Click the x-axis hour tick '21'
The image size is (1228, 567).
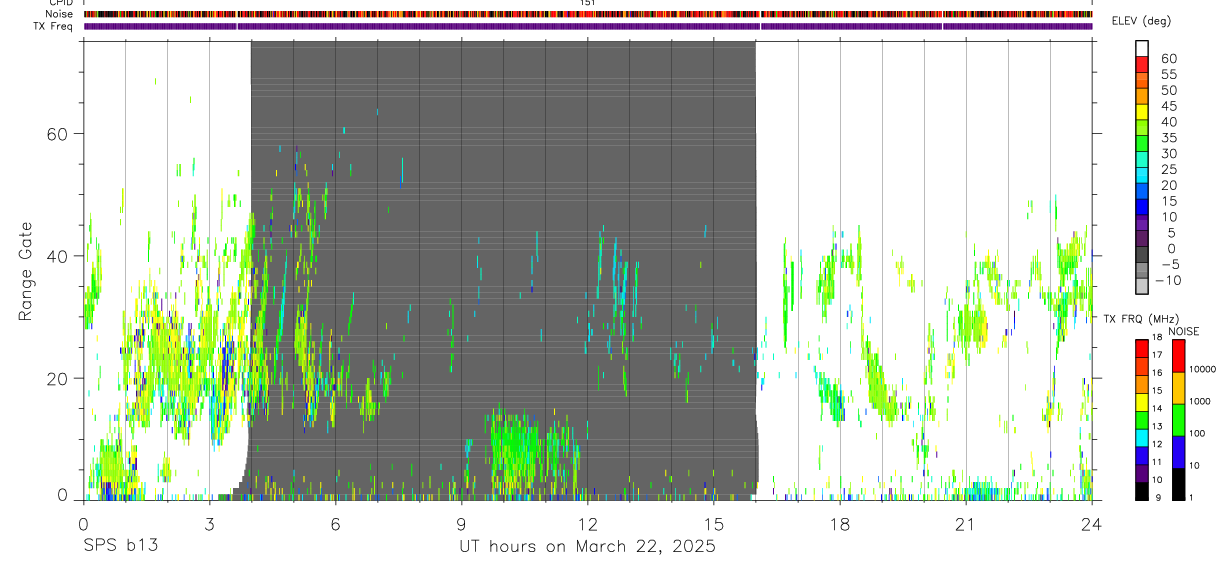tap(966, 524)
